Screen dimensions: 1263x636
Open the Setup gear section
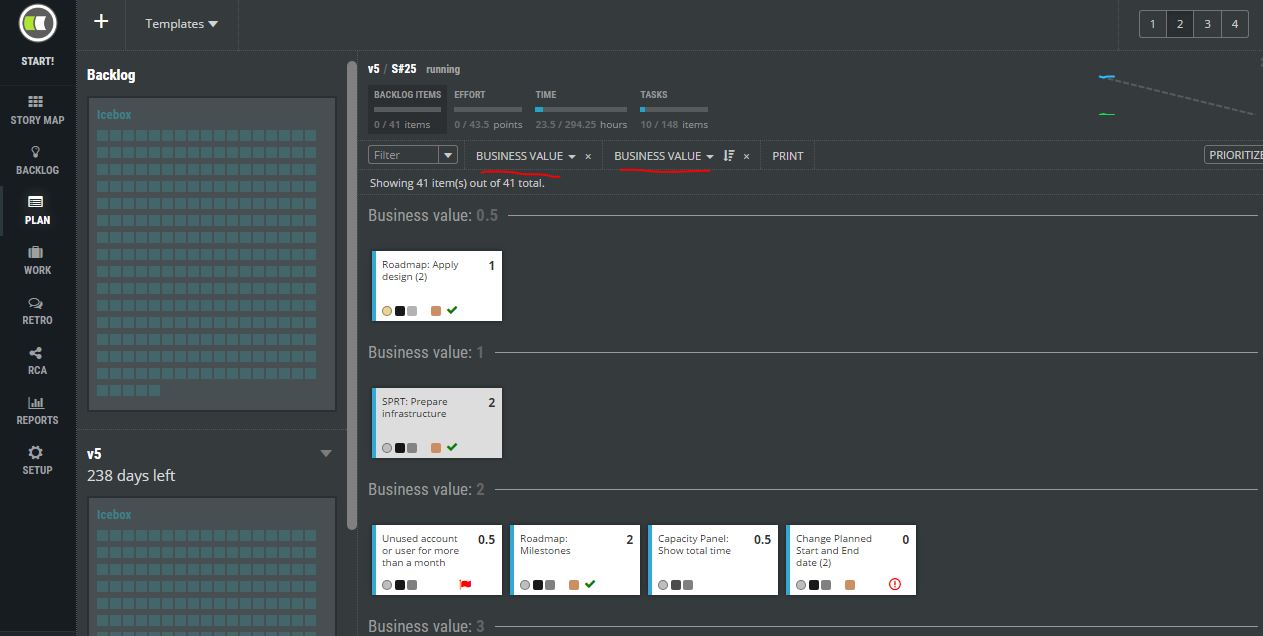point(37,460)
